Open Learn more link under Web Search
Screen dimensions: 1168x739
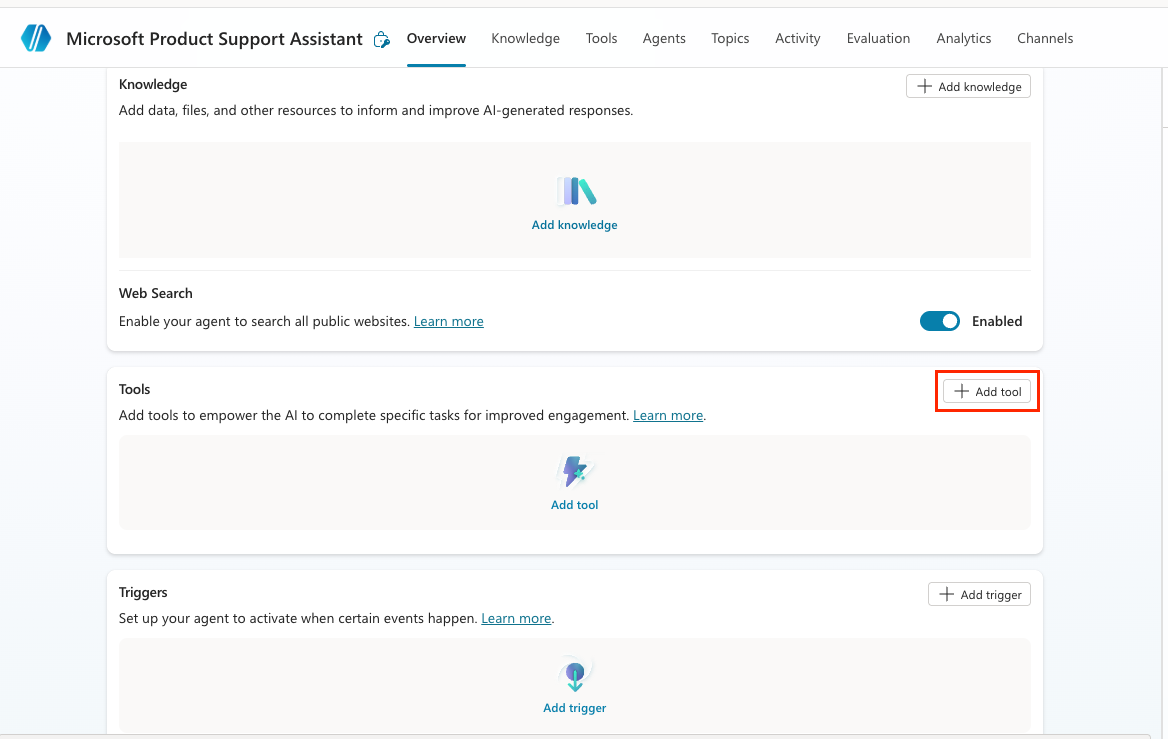coord(448,322)
